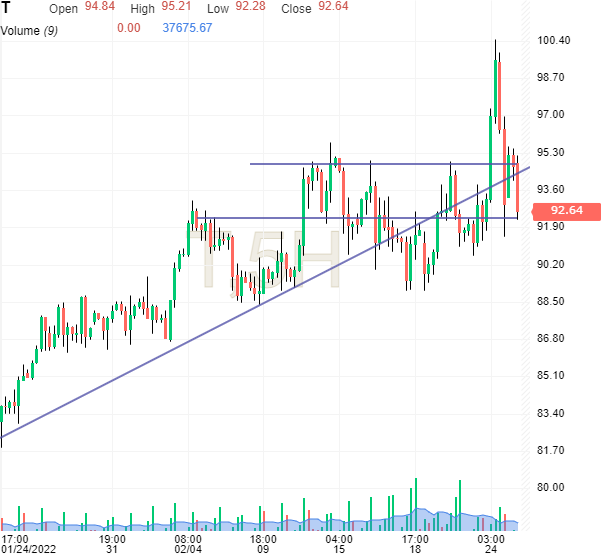Click the 15H timeframe watermark
Viewport: 601px width, 558px height.
point(268,260)
